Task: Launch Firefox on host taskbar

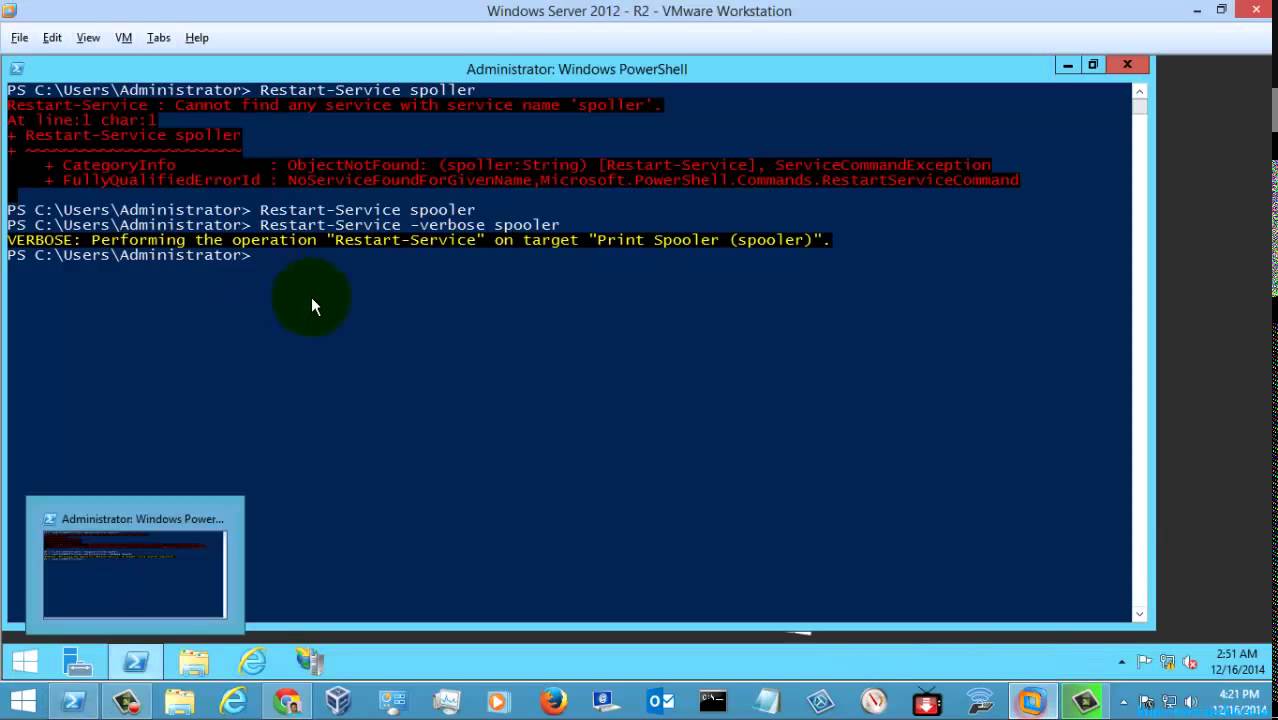Action: pos(553,702)
